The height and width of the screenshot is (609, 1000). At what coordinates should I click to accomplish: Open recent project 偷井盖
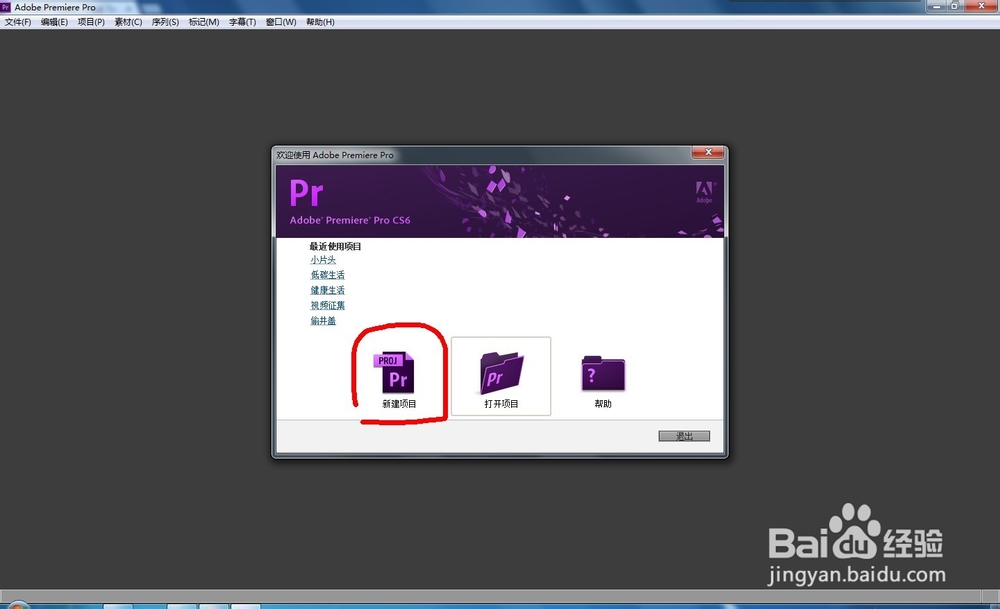click(323, 321)
